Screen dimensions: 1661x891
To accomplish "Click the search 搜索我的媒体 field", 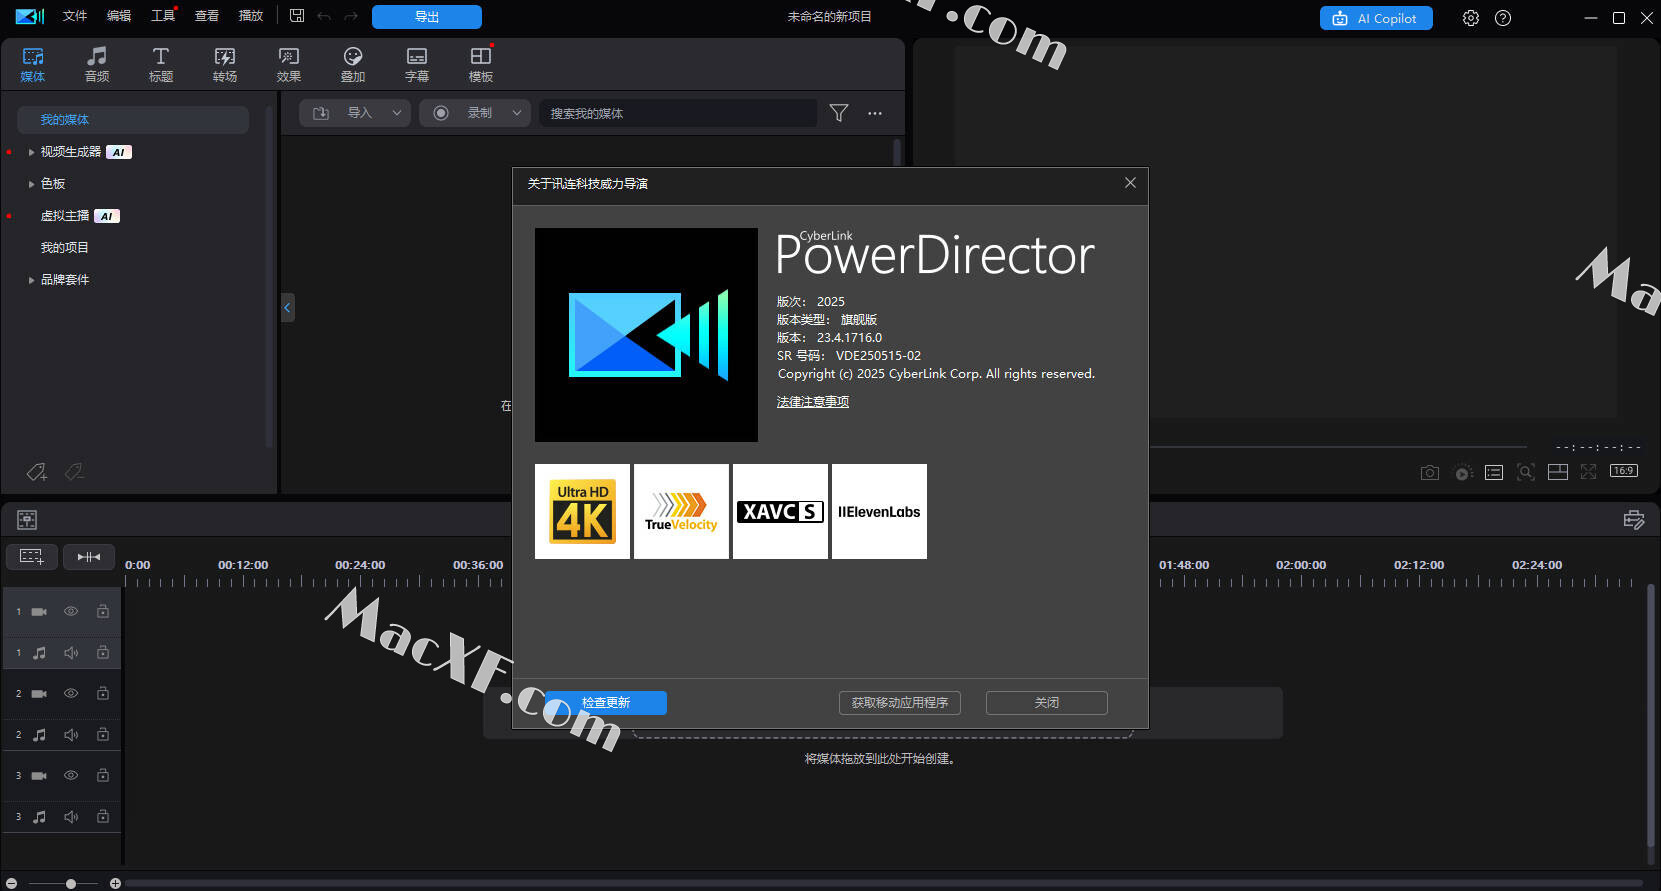I will (678, 113).
